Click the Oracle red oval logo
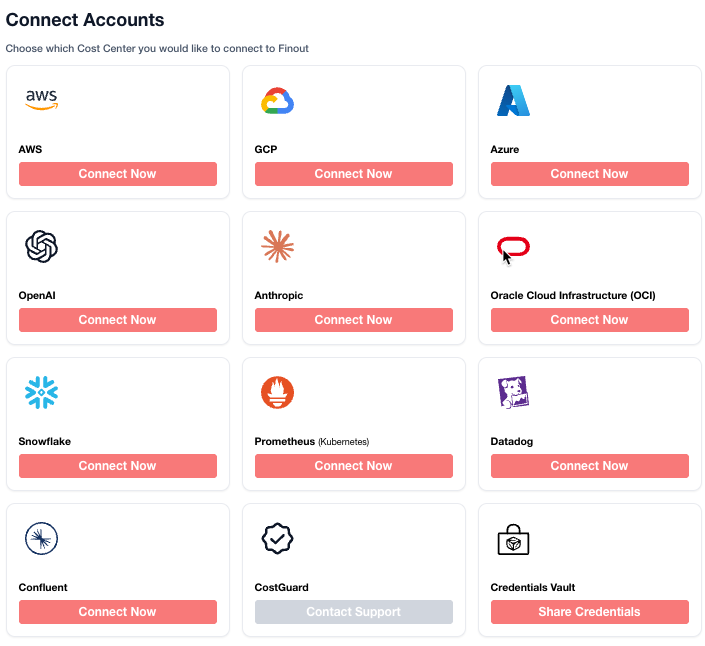Screen dimensions: 705x646 pyautogui.click(x=513, y=246)
